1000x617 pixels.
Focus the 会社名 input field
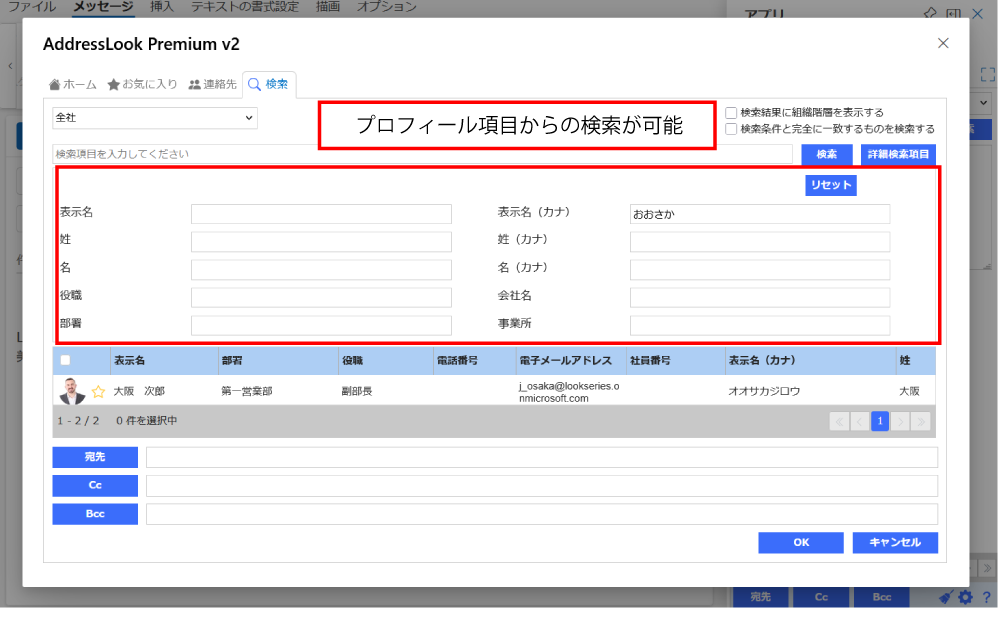pos(760,298)
